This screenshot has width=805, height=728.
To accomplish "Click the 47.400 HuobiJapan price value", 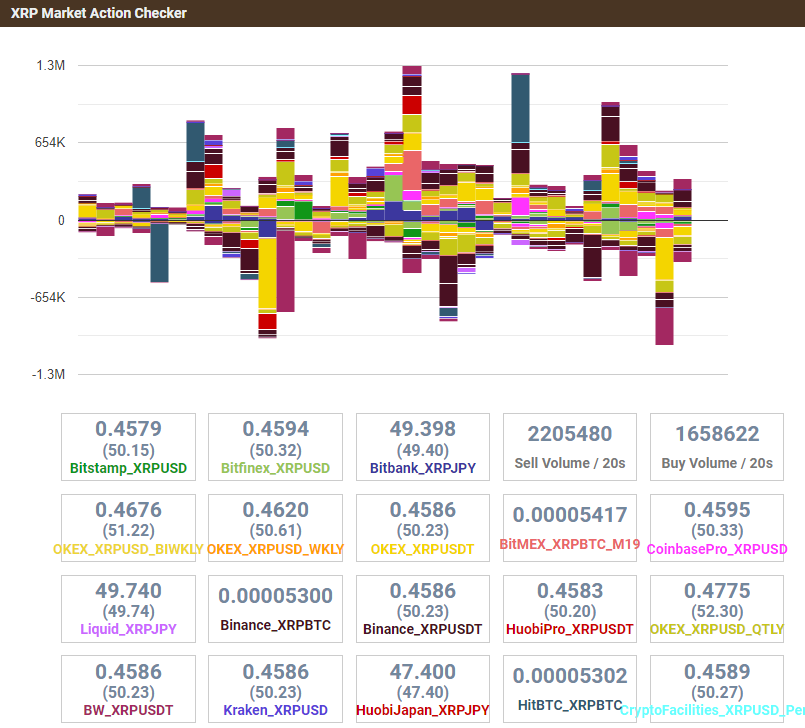I will click(423, 672).
